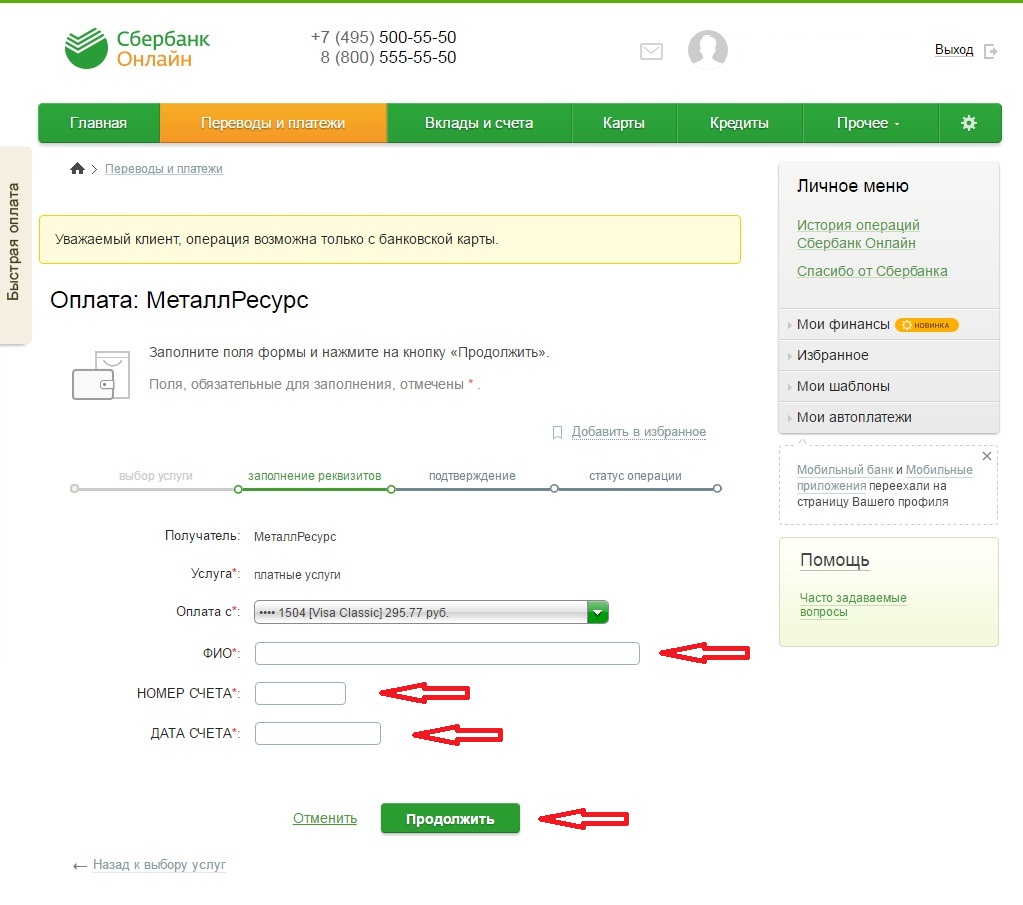This screenshot has height=905, width=1023.
Task: Follow Переводы и платежи breadcrumb link
Action: (164, 168)
